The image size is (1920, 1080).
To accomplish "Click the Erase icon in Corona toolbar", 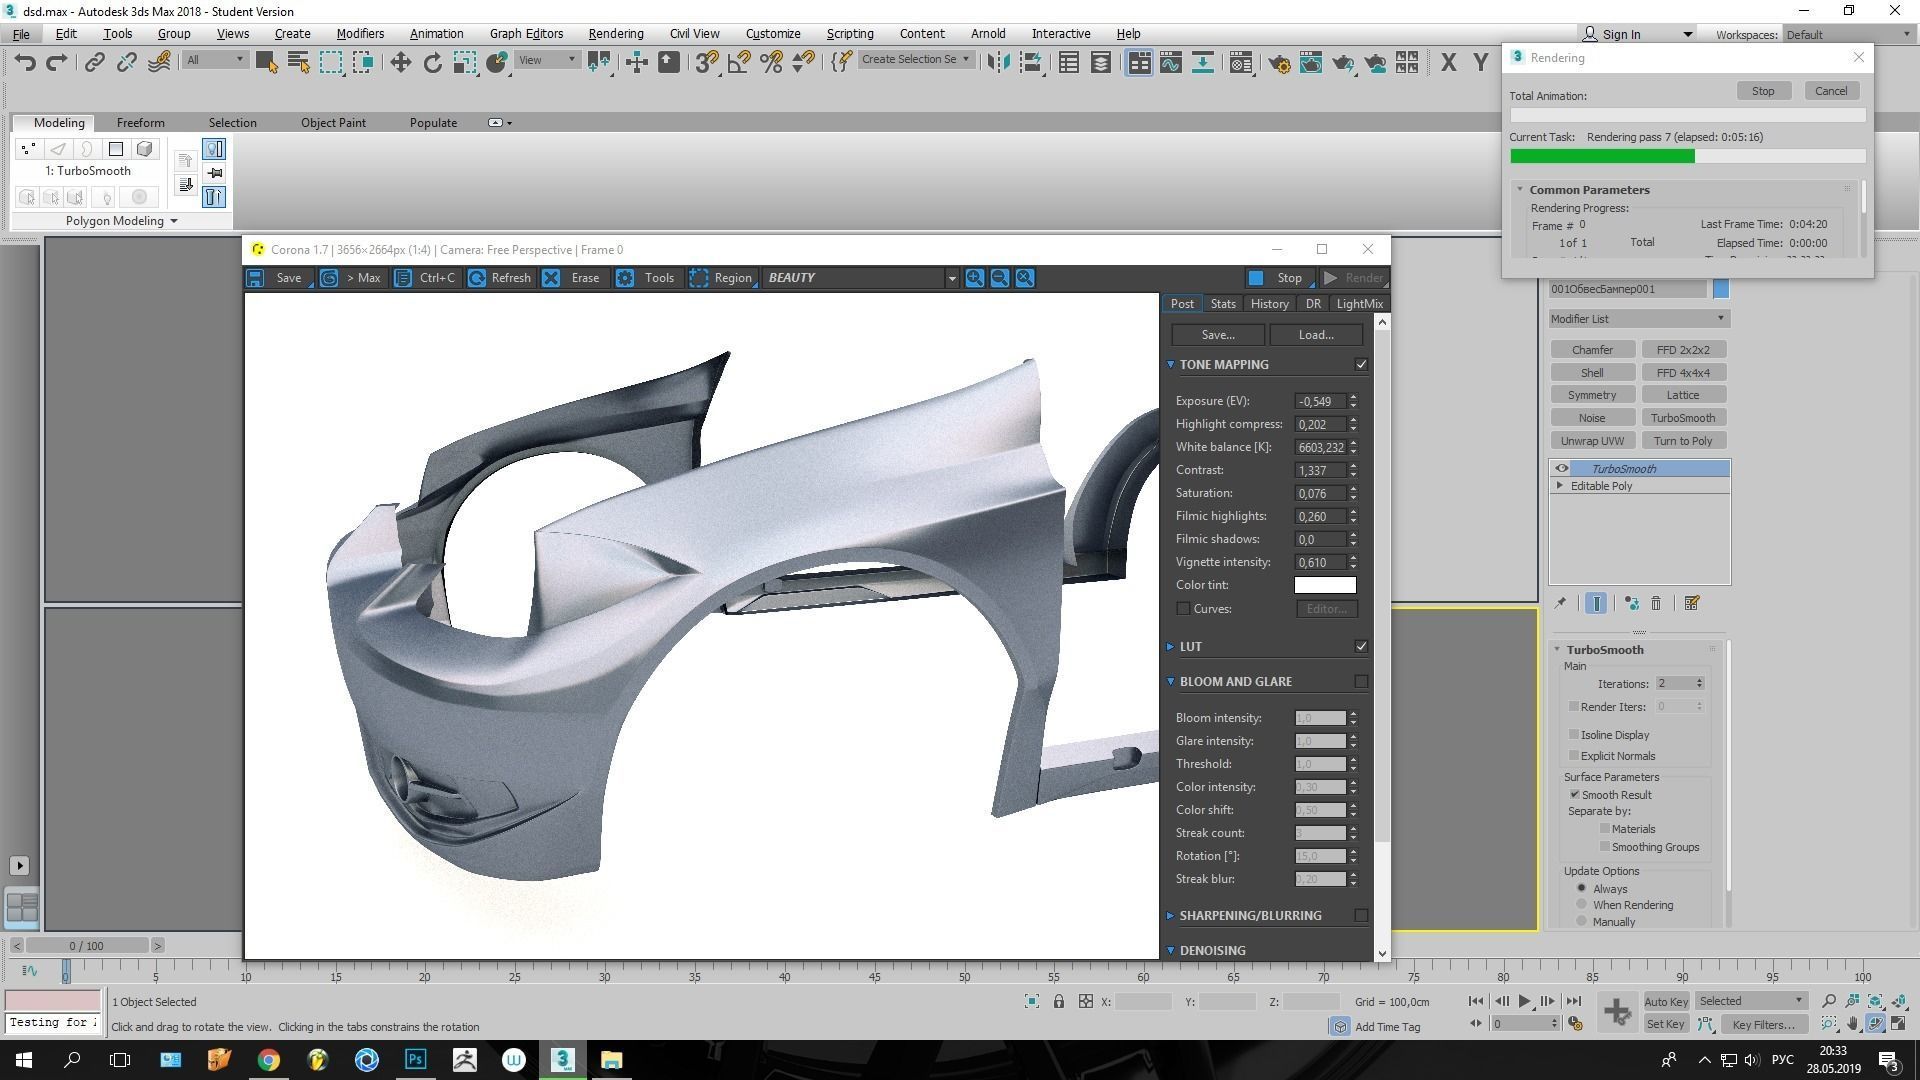I will pos(551,278).
